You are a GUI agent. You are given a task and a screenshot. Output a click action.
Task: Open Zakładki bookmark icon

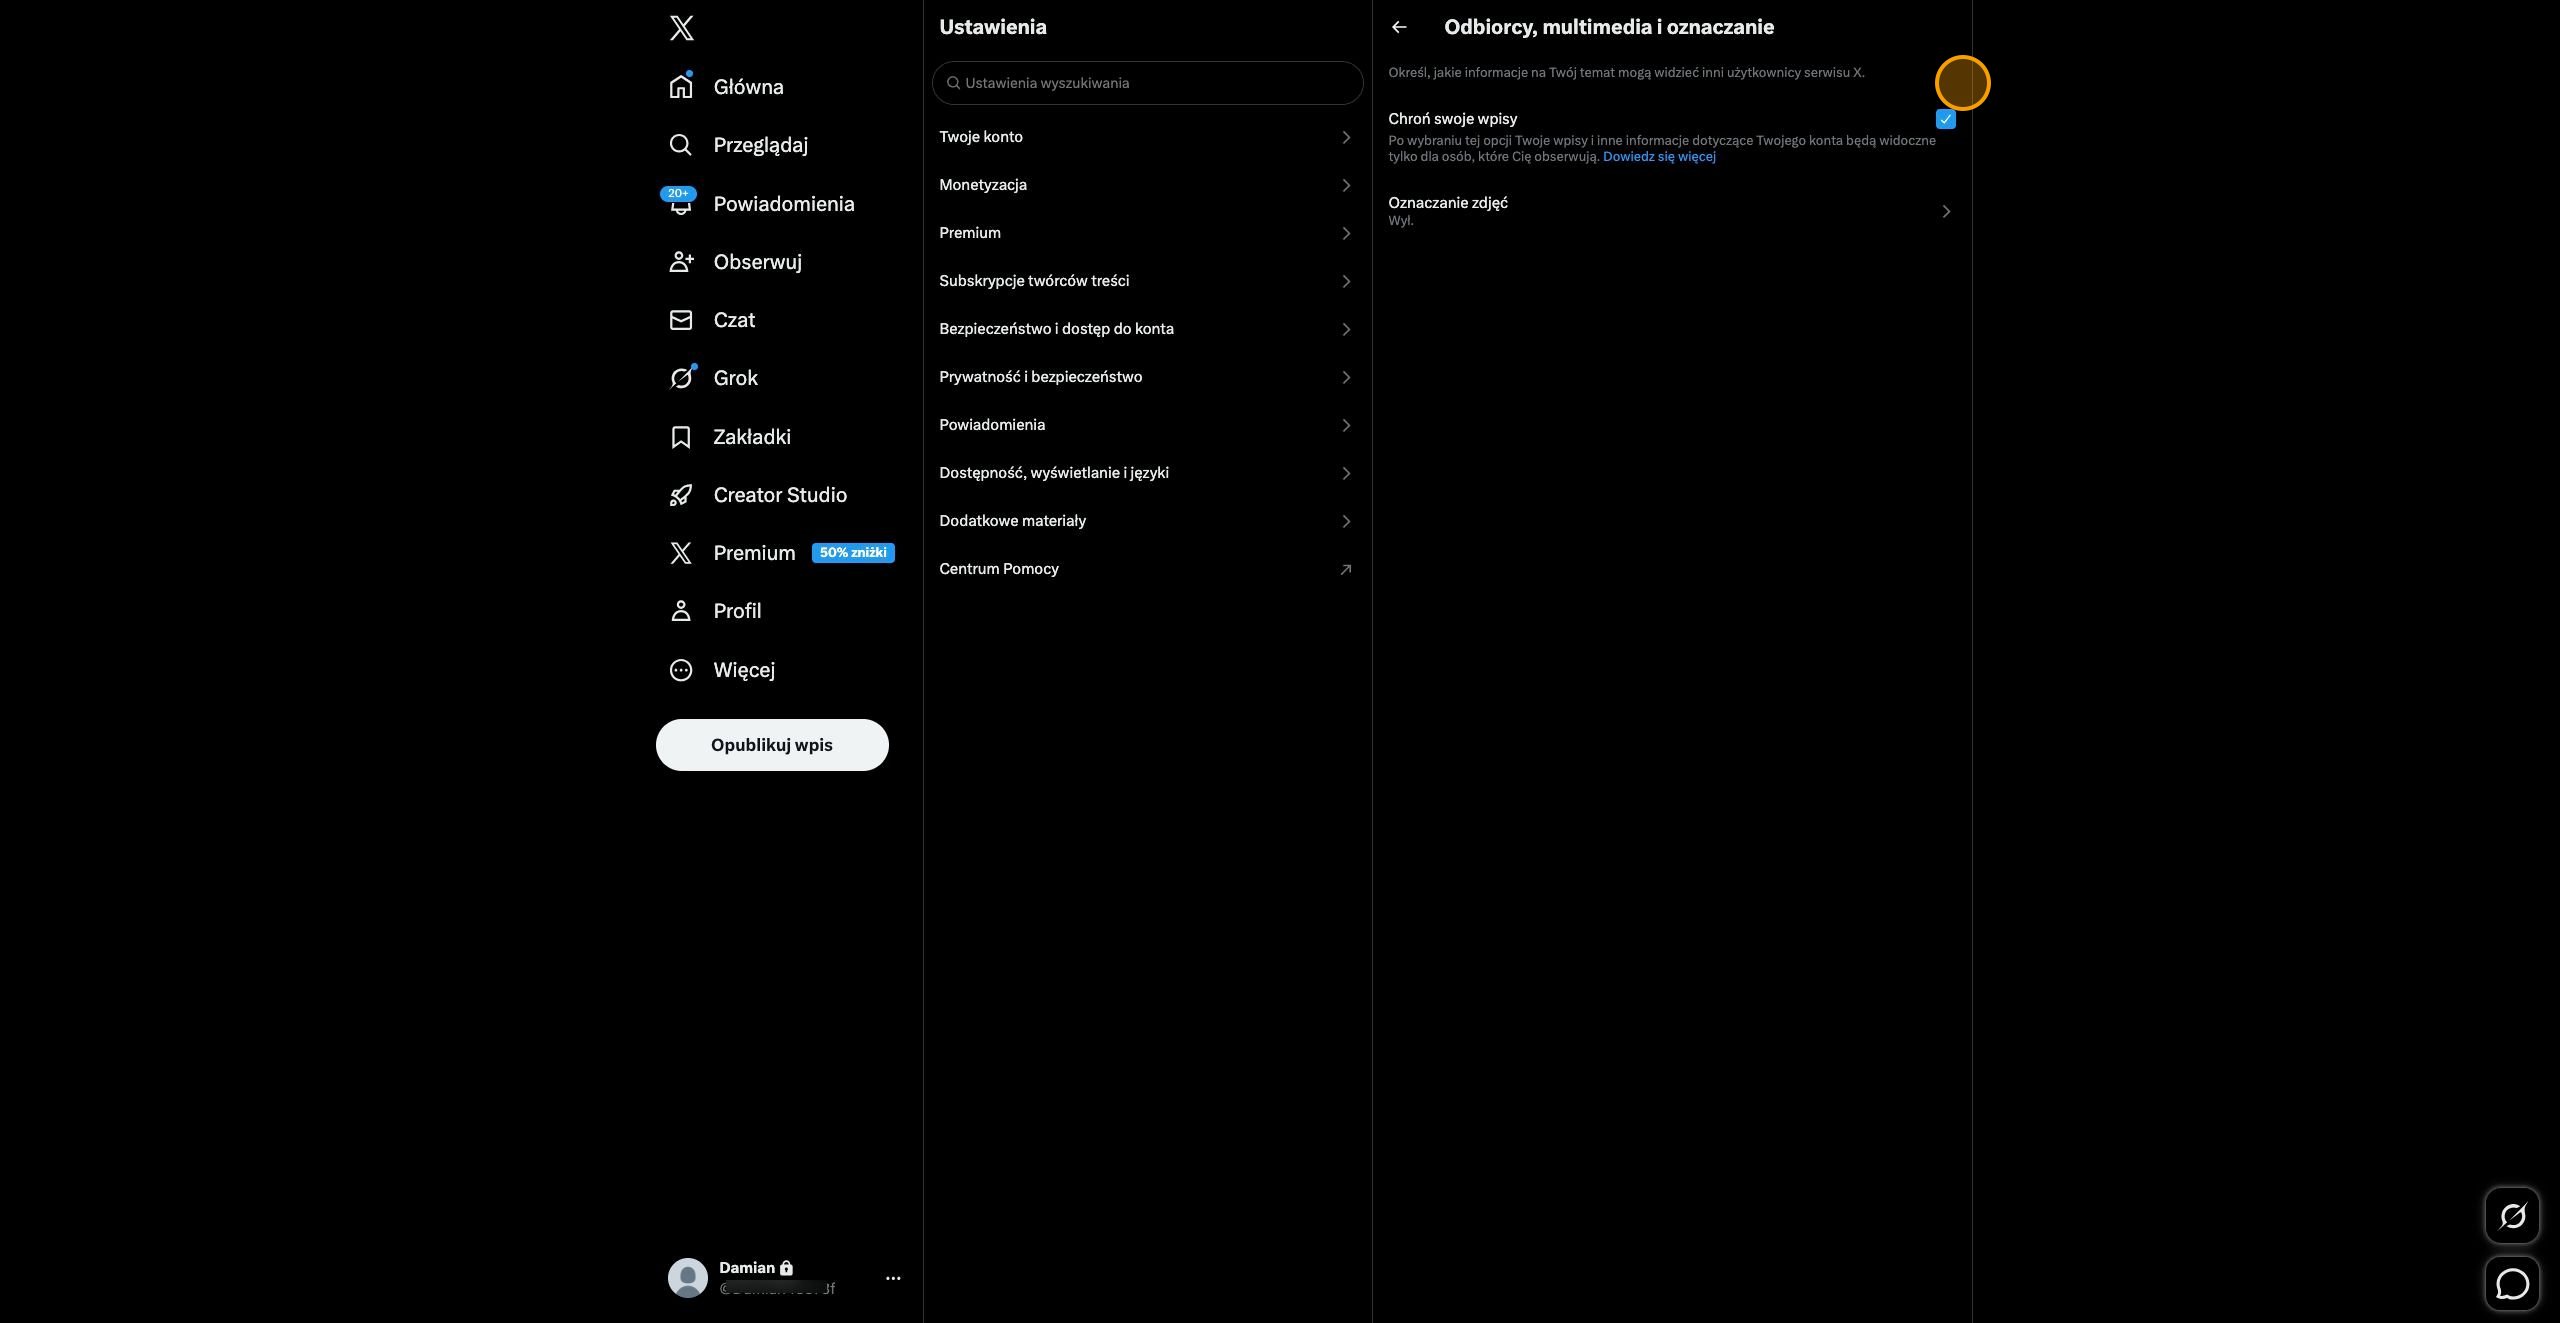click(681, 437)
